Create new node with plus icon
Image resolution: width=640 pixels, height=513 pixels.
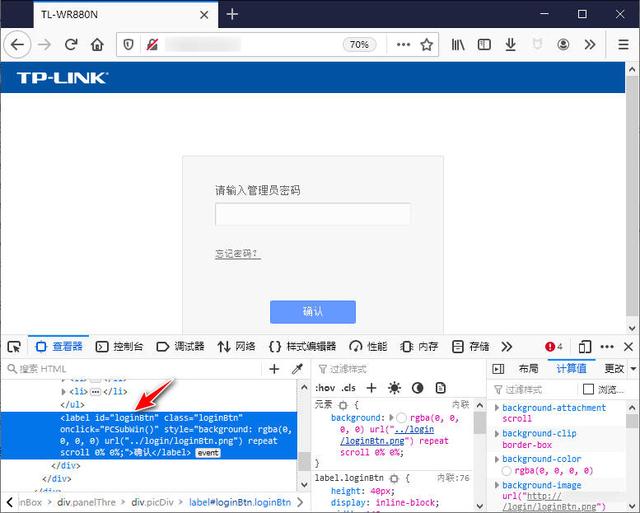point(274,369)
